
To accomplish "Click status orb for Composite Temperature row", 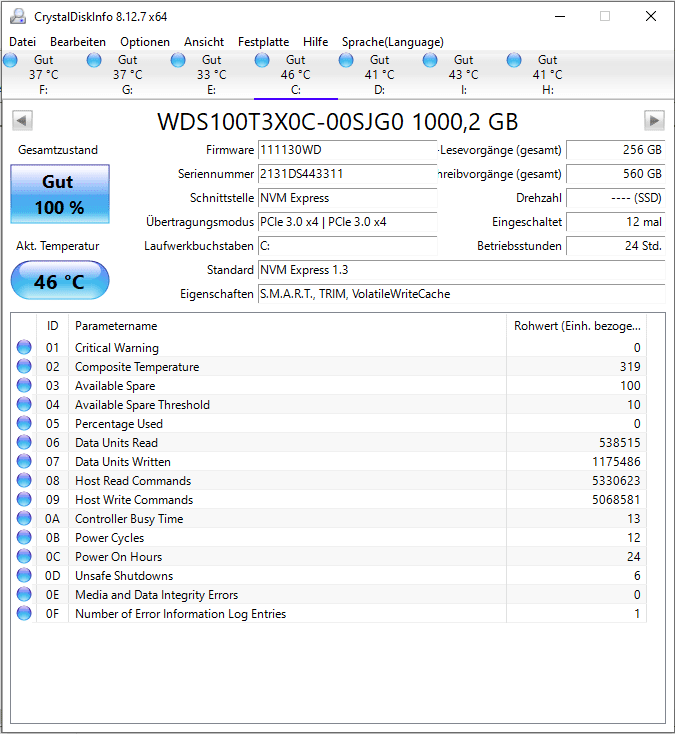I will tap(24, 366).
